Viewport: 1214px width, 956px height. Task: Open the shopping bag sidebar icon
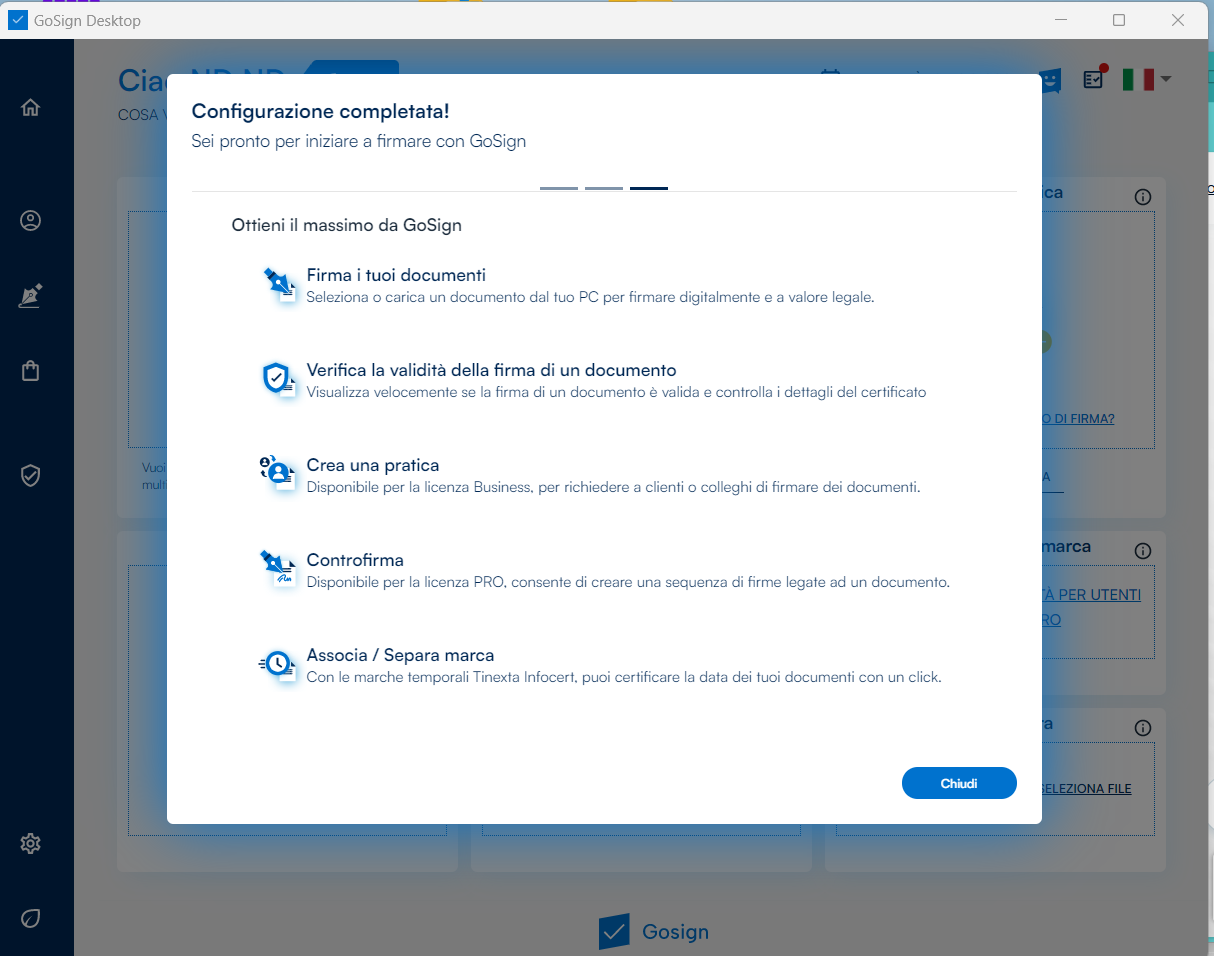tap(30, 371)
